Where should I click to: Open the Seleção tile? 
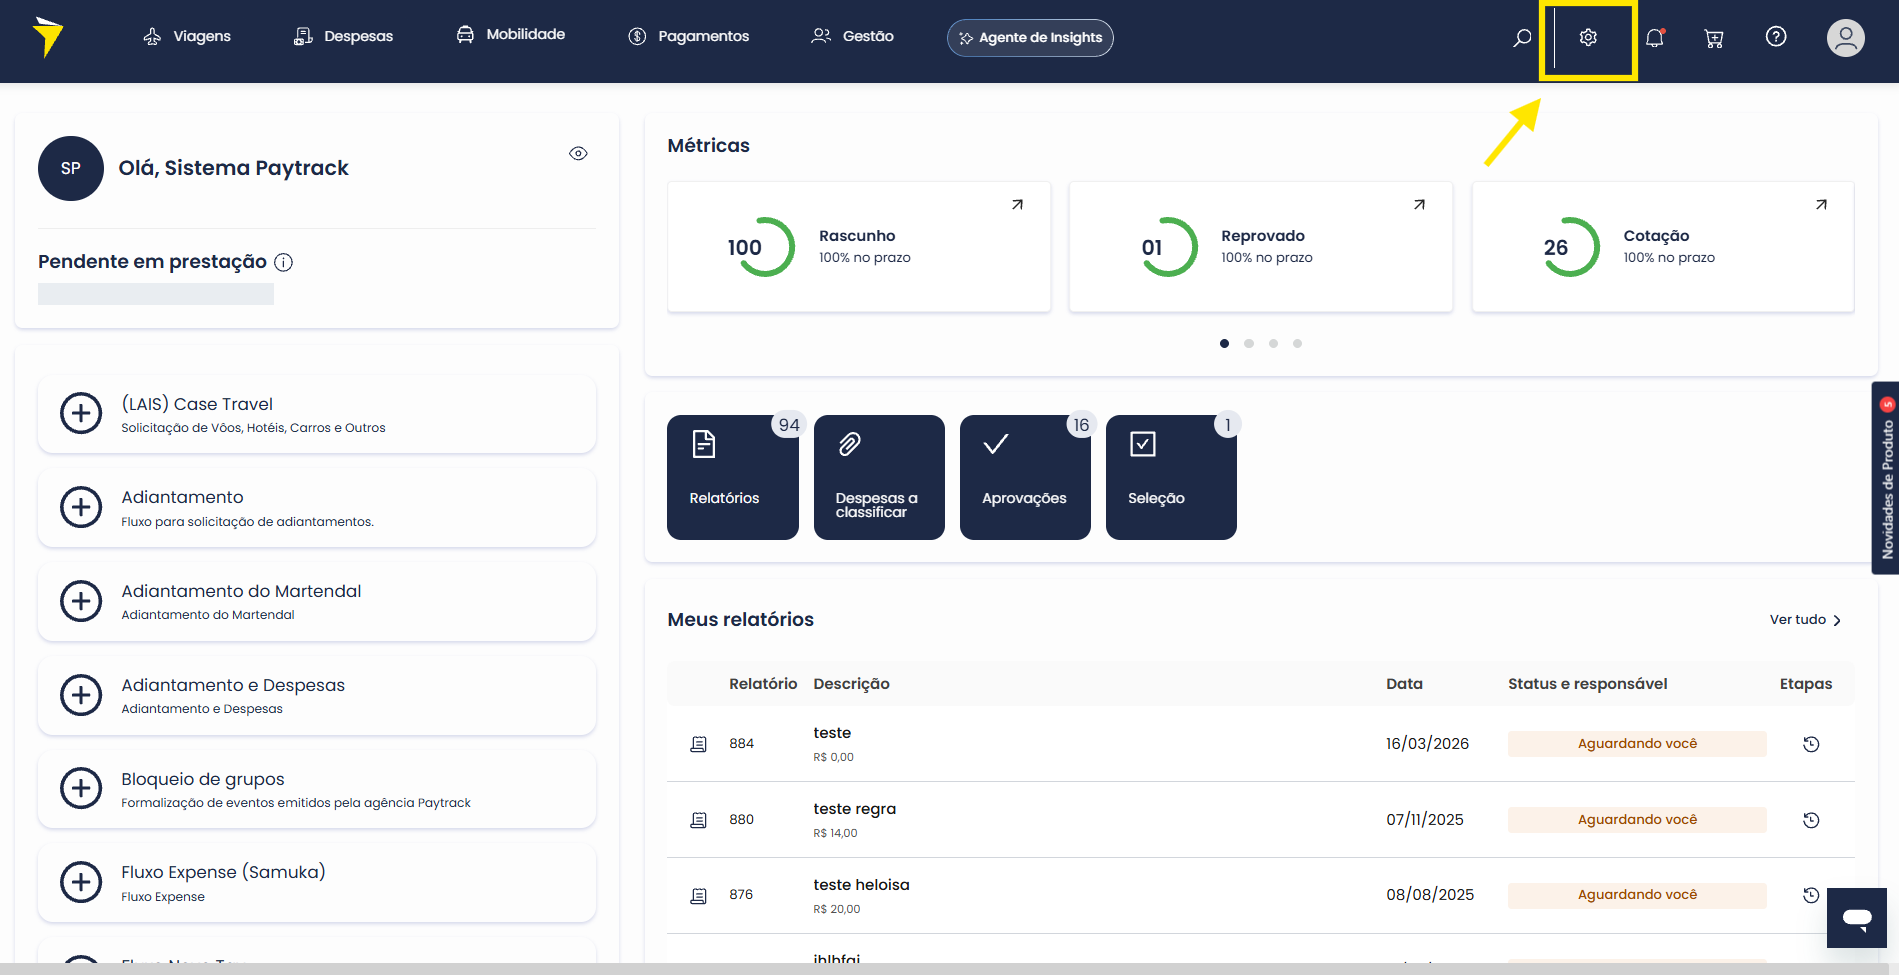pos(1171,477)
